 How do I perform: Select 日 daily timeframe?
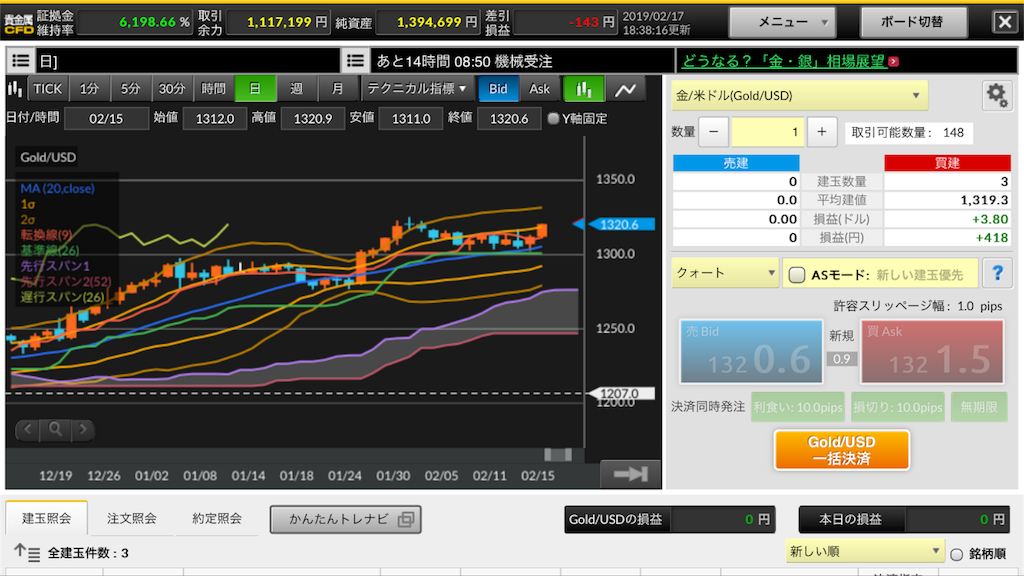pos(255,89)
